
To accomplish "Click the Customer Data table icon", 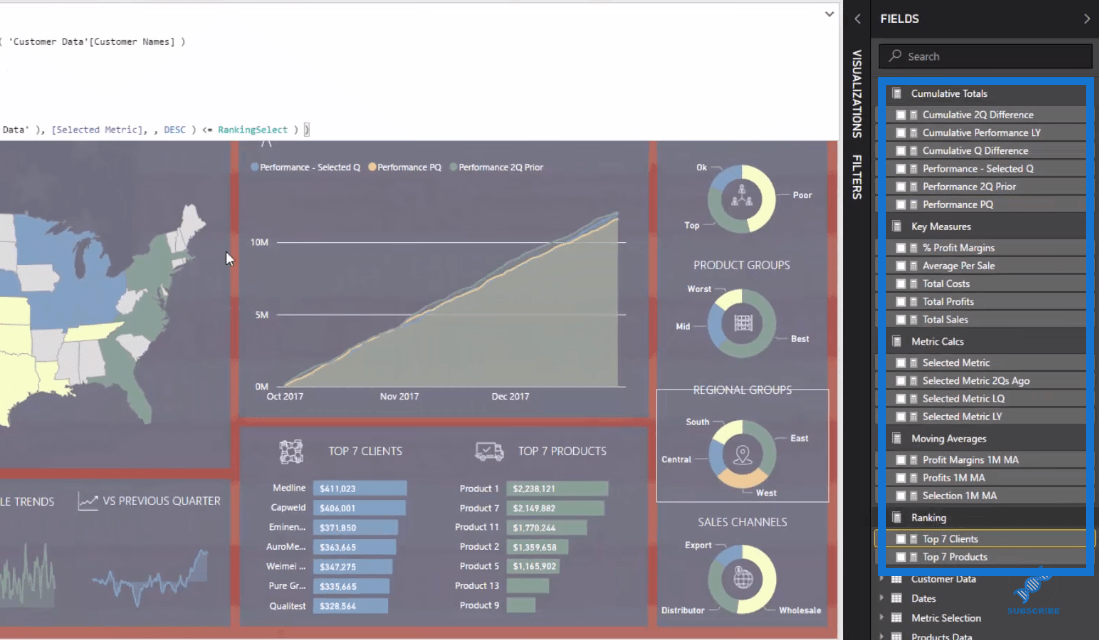I will point(896,579).
